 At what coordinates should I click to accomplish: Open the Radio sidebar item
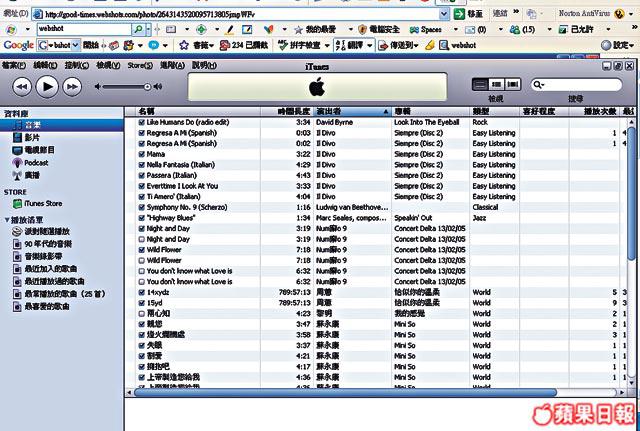[27, 176]
